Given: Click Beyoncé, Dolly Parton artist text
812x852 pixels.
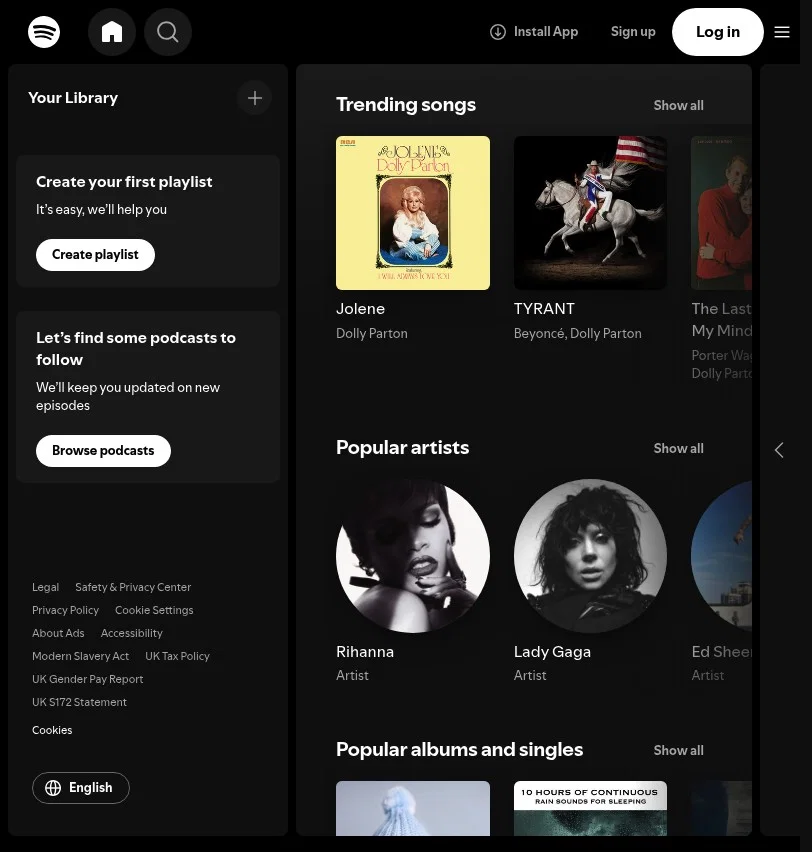Looking at the screenshot, I should (578, 333).
